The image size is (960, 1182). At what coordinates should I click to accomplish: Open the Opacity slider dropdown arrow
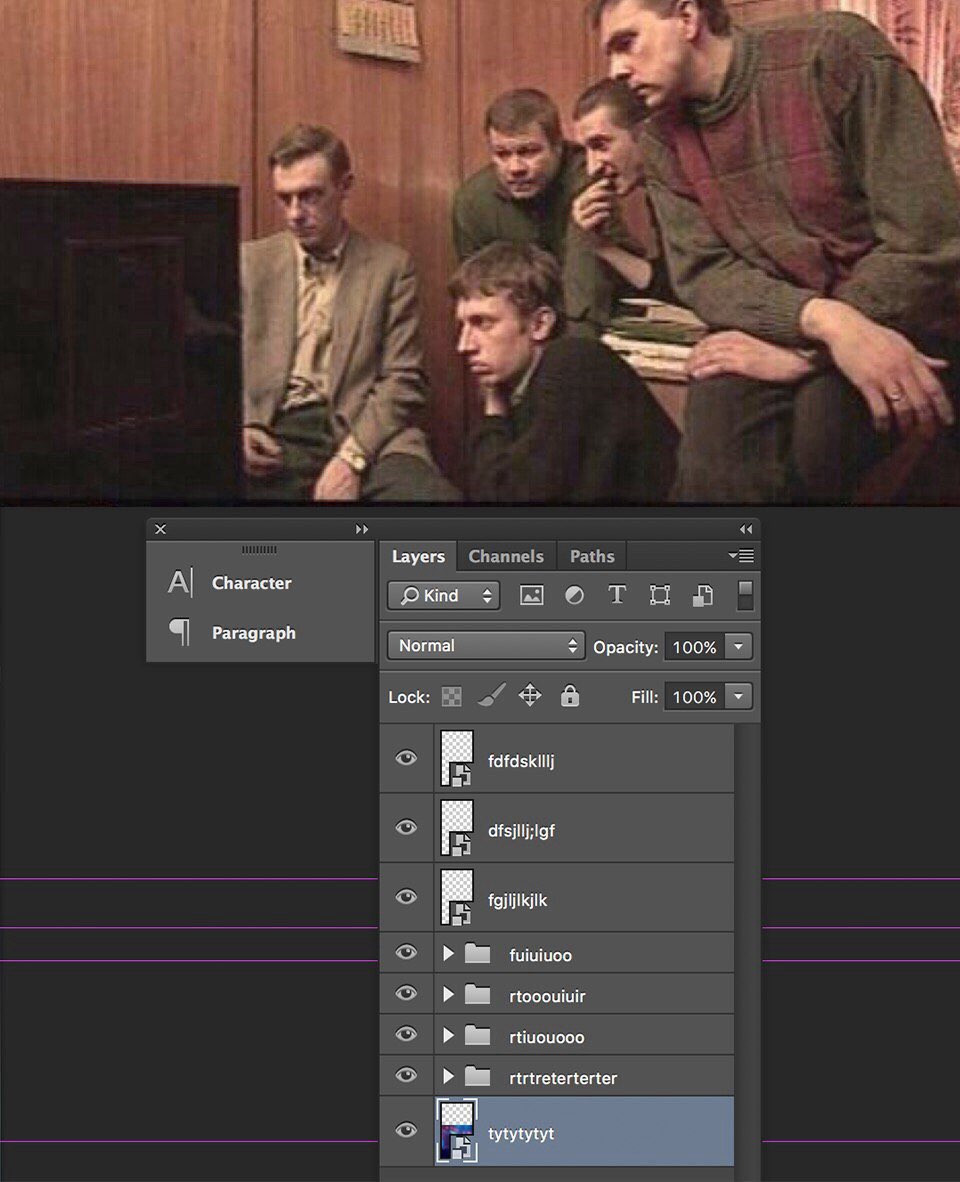(738, 647)
